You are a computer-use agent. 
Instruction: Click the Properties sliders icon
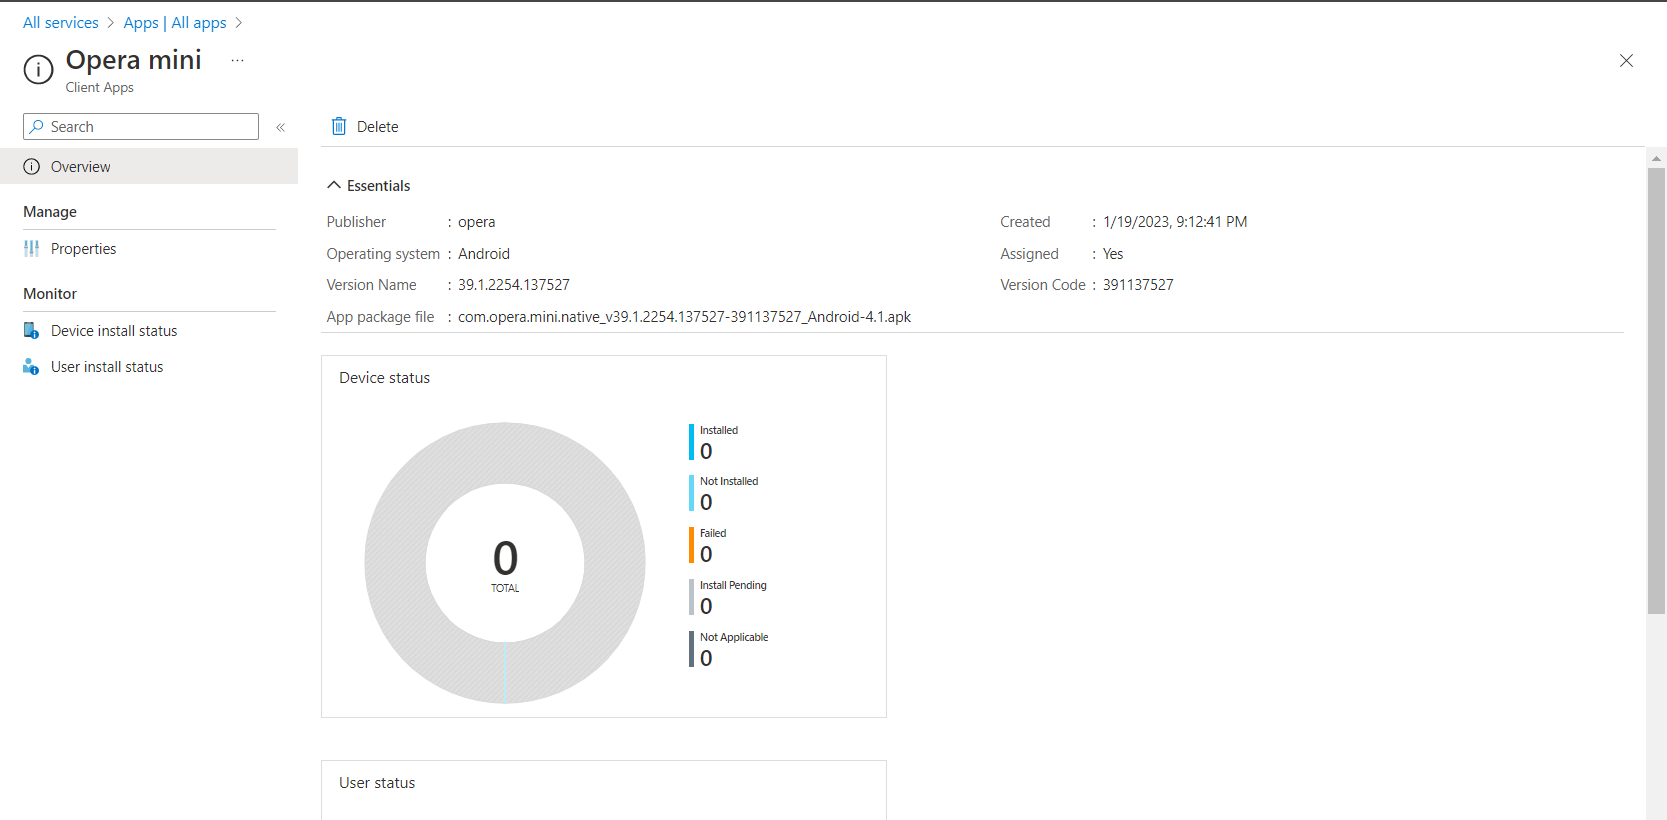coord(32,248)
